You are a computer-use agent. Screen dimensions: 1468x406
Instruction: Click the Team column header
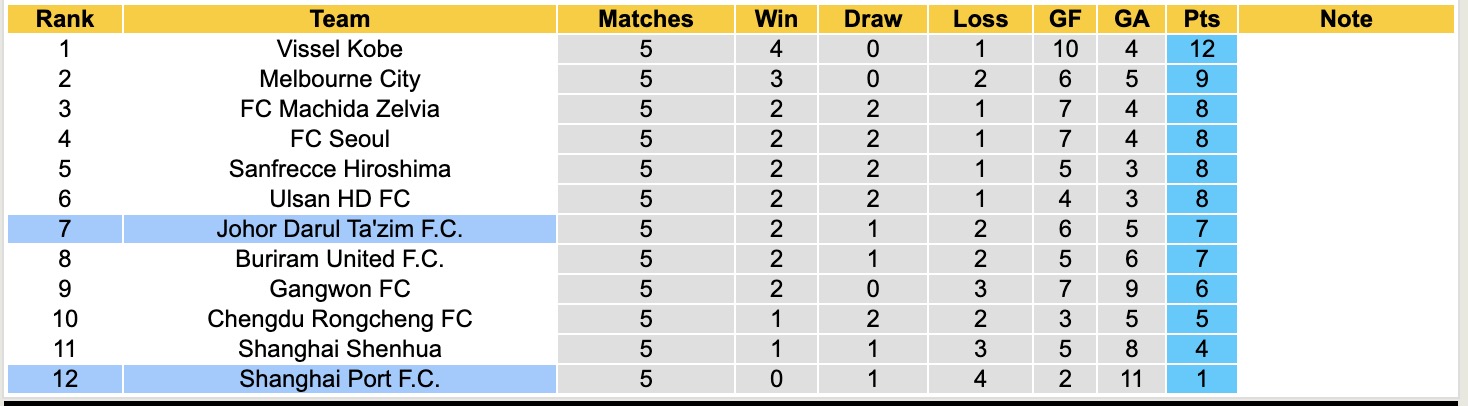(x=339, y=19)
